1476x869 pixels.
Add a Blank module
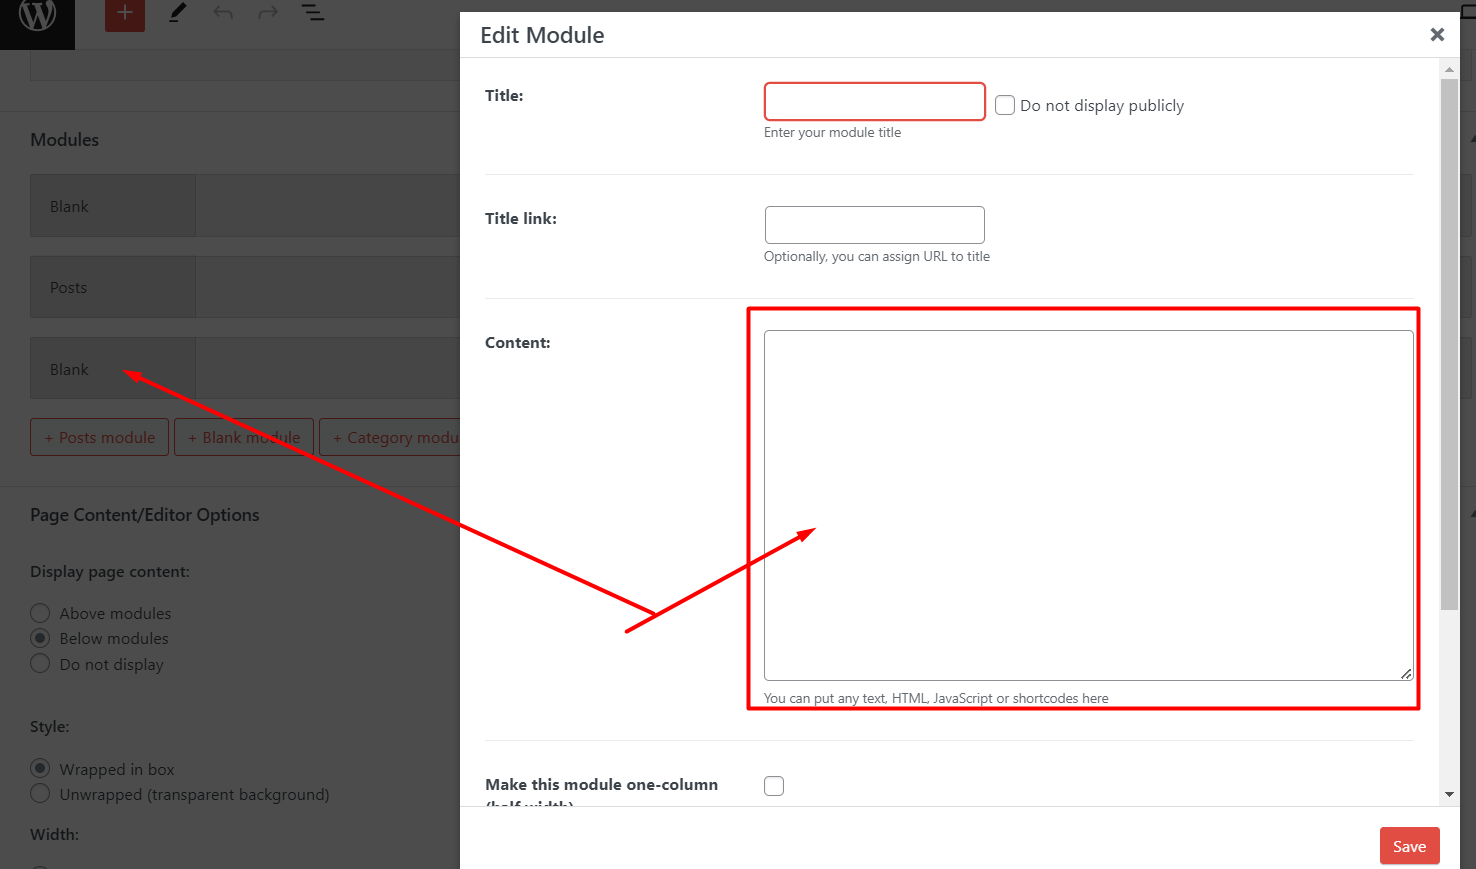(x=244, y=437)
